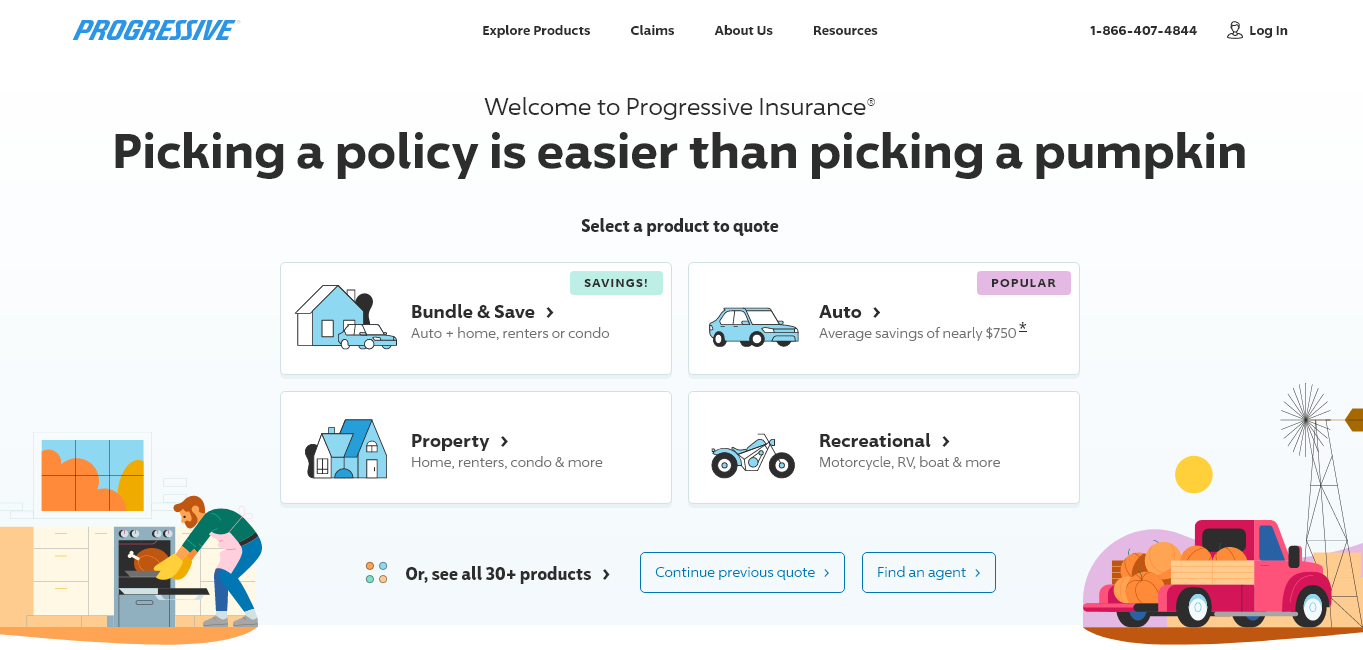Select the house-and-car Bundle & Save illustration
This screenshot has height=650, width=1363.
[x=345, y=318]
